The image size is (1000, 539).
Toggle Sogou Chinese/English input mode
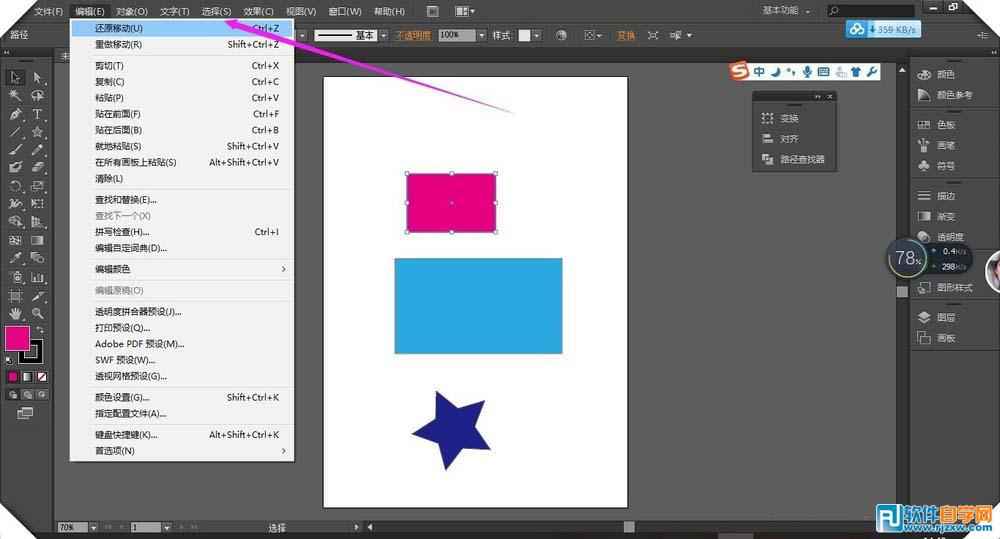coord(759,72)
